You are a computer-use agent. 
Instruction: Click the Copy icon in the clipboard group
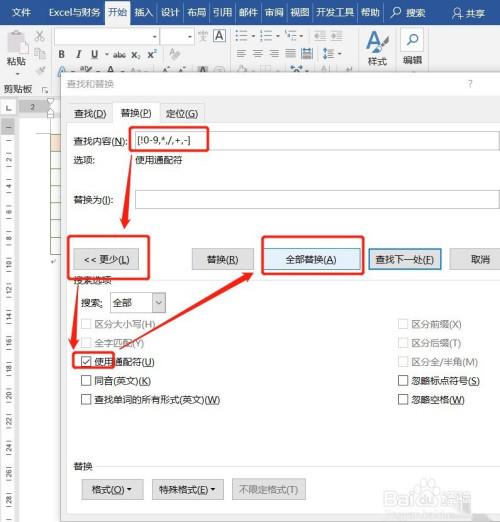40,53
